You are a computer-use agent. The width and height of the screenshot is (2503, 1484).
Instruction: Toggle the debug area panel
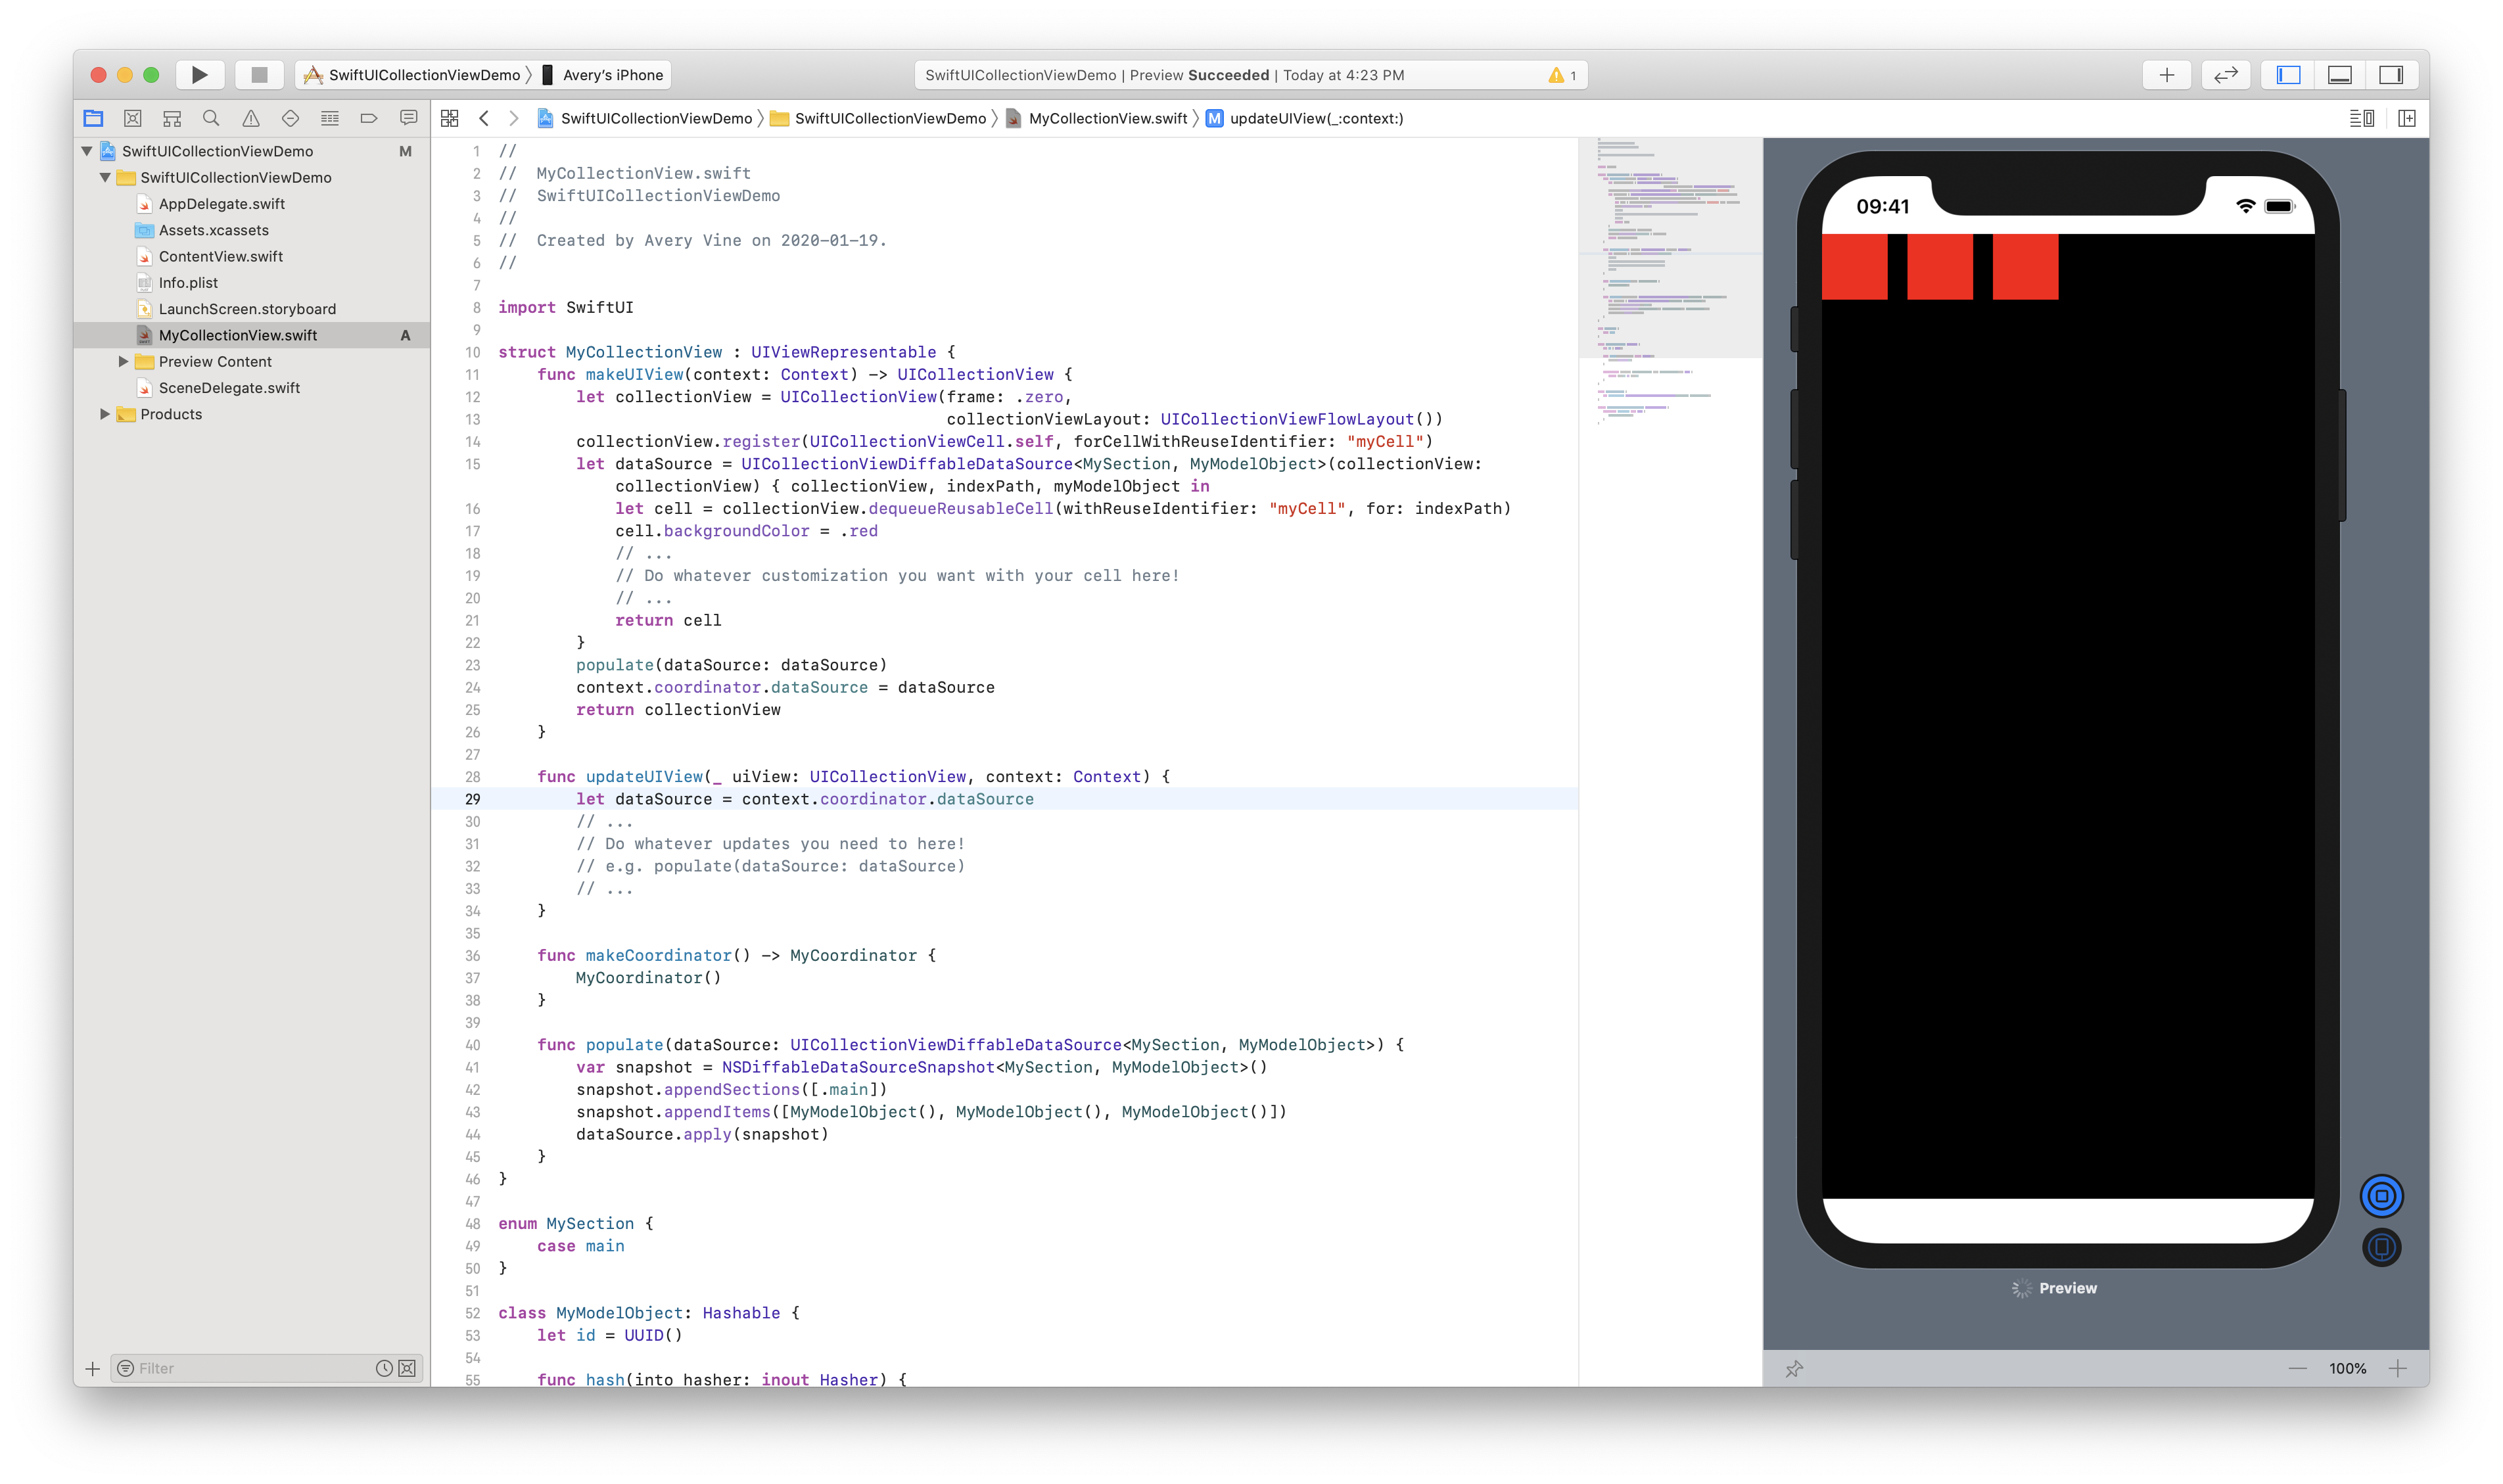click(2340, 75)
